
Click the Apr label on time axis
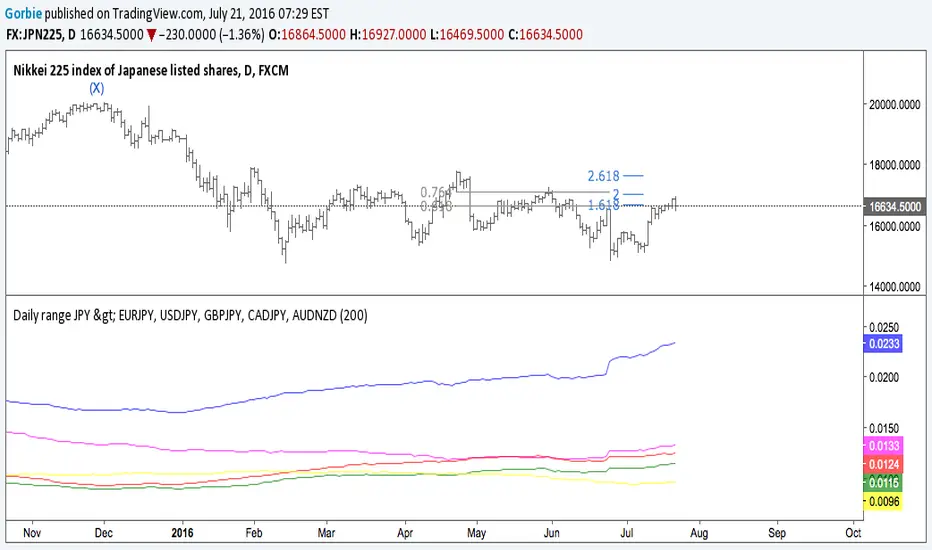click(x=405, y=533)
